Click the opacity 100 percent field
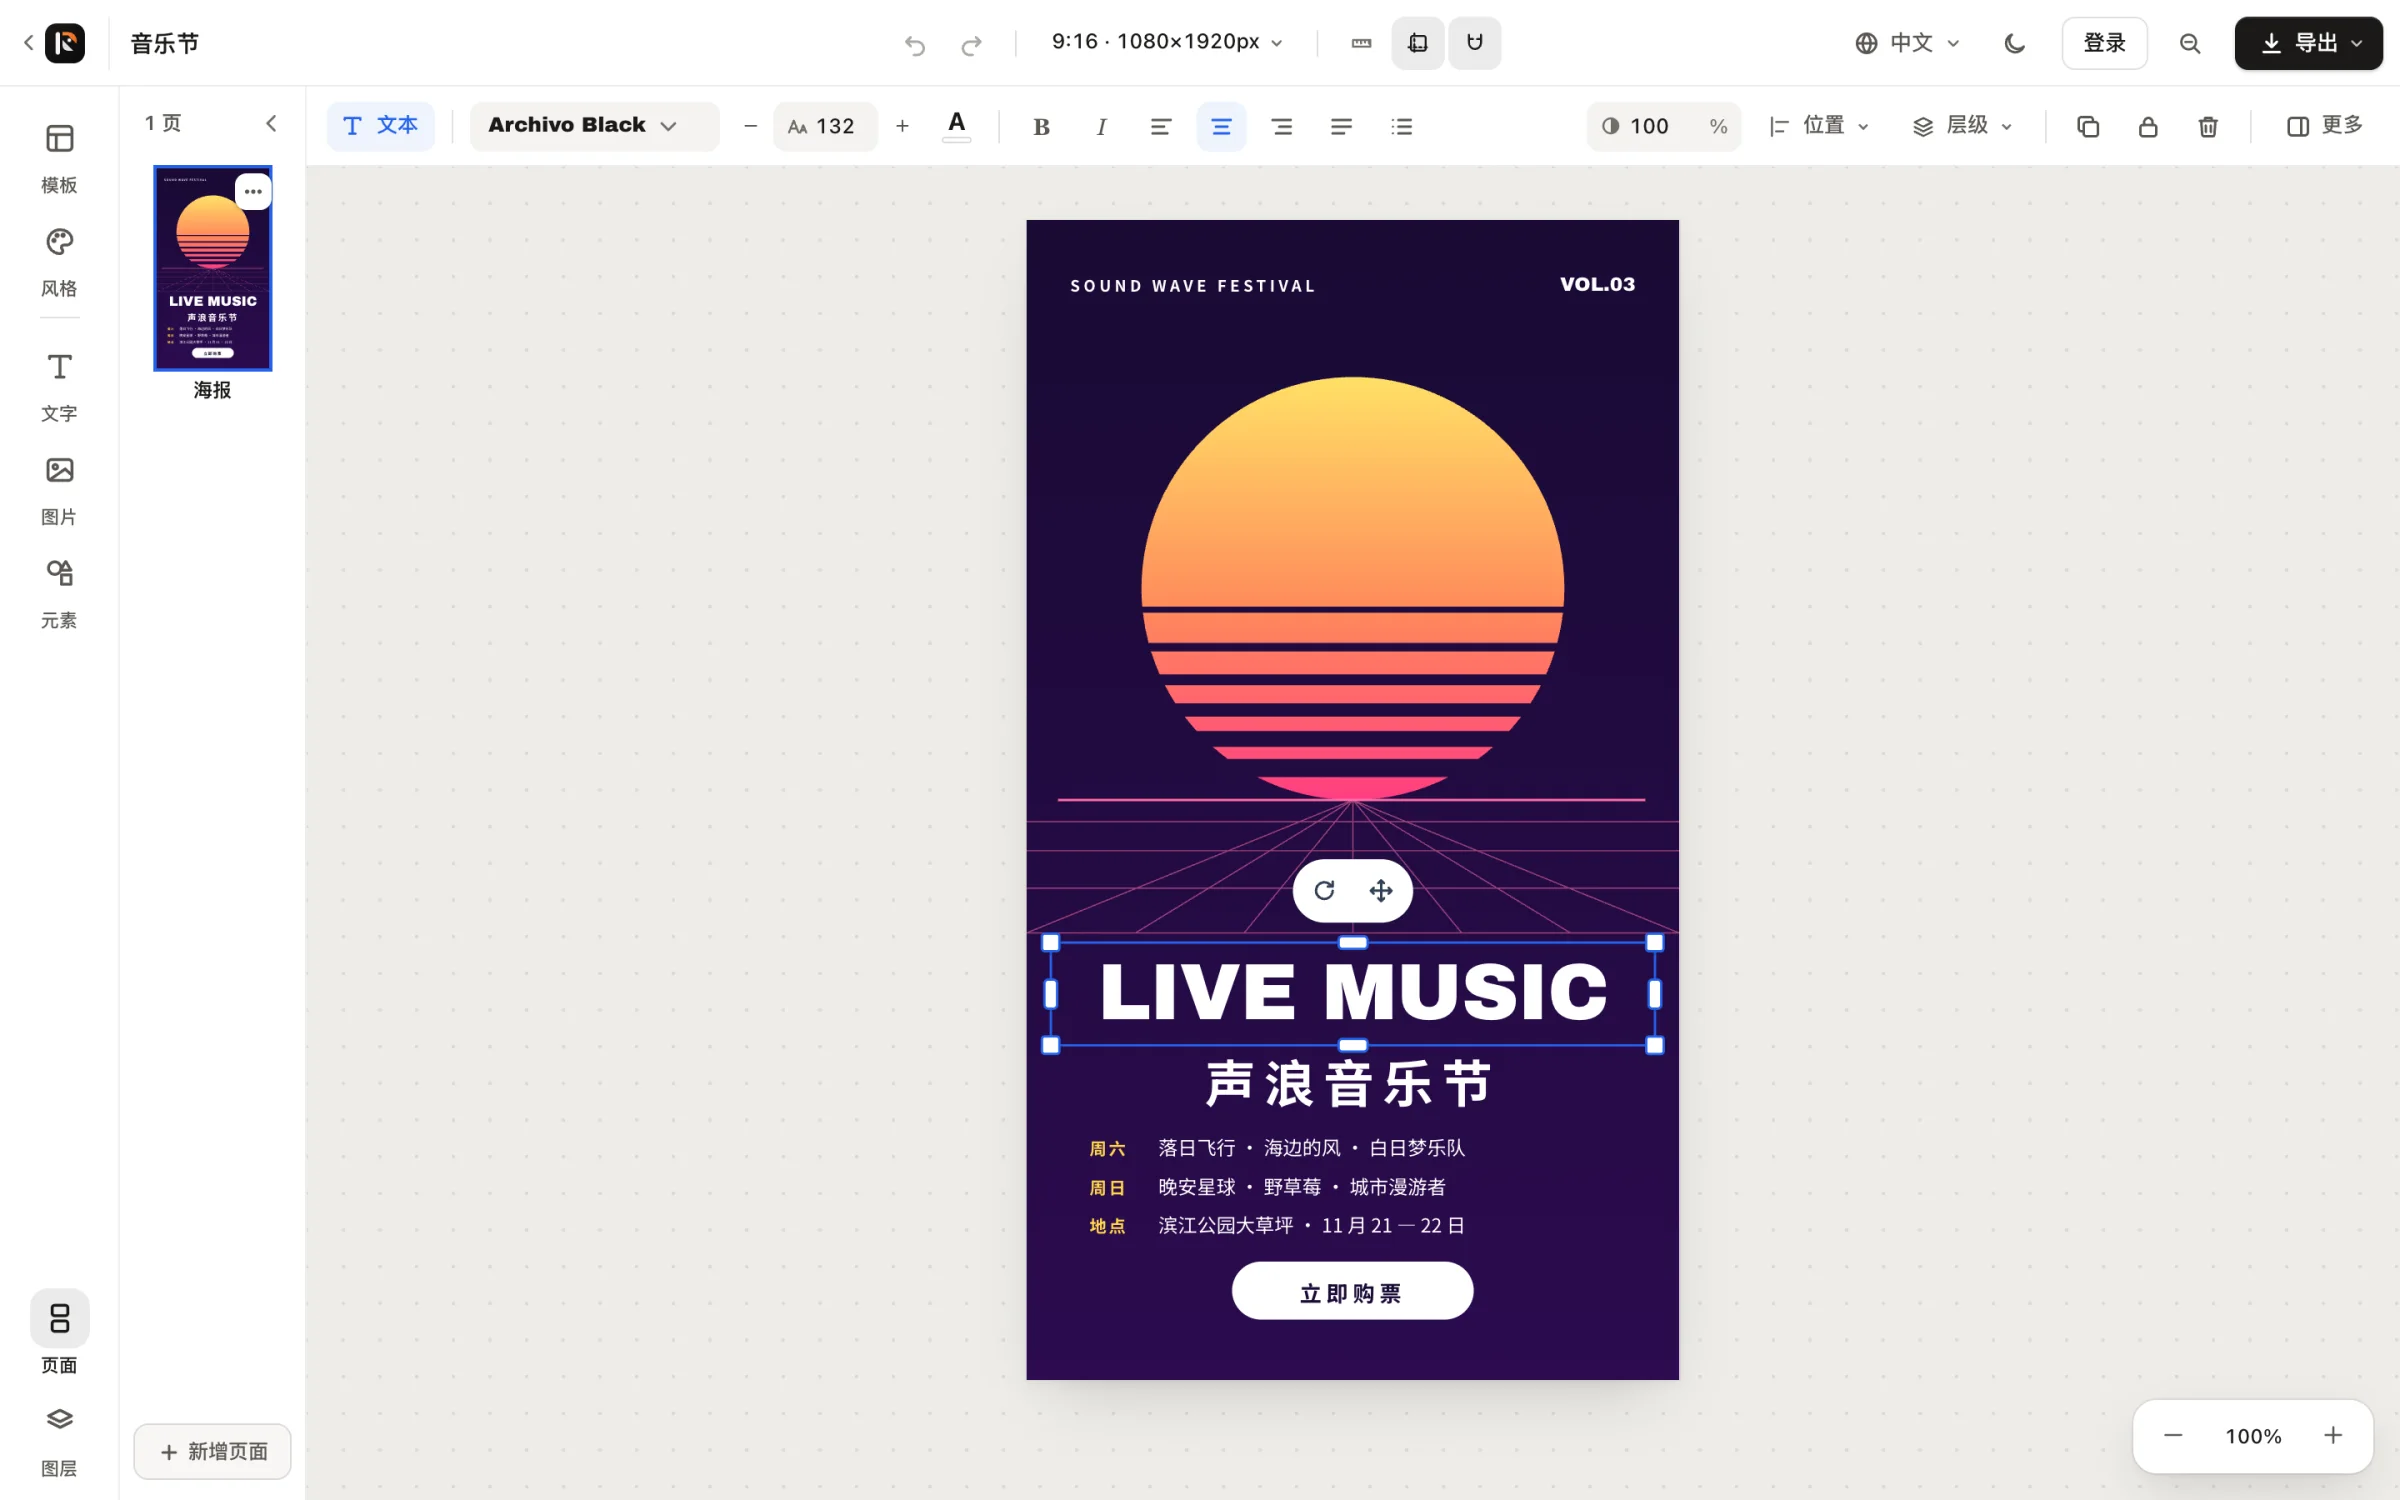Screen dimensions: 2400x1500 pyautogui.click(x=1664, y=126)
